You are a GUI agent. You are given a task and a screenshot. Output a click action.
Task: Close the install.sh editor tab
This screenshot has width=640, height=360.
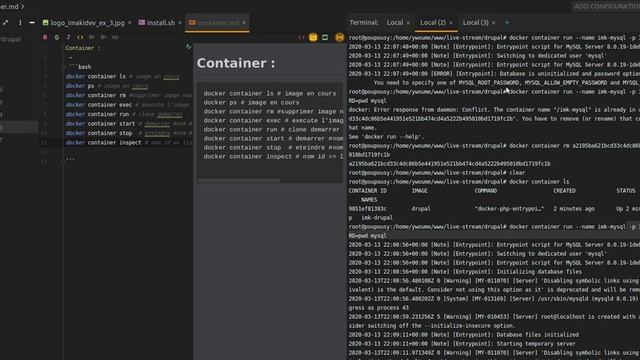[180, 22]
